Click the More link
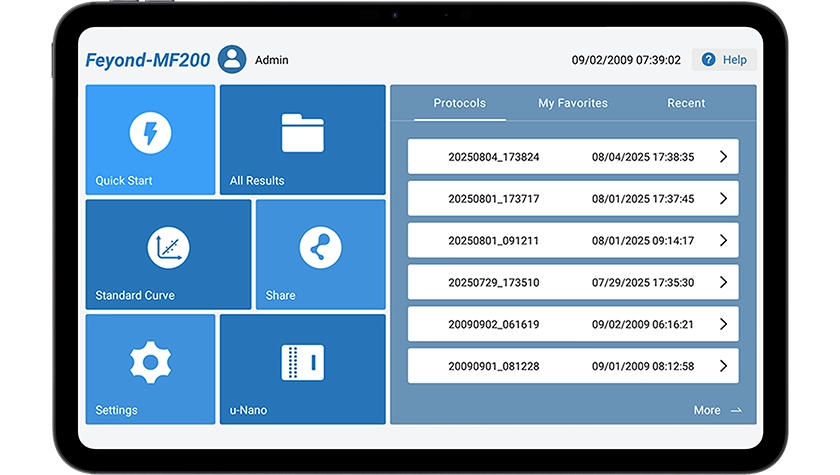Image resolution: width=840 pixels, height=475 pixels. pyautogui.click(x=717, y=410)
